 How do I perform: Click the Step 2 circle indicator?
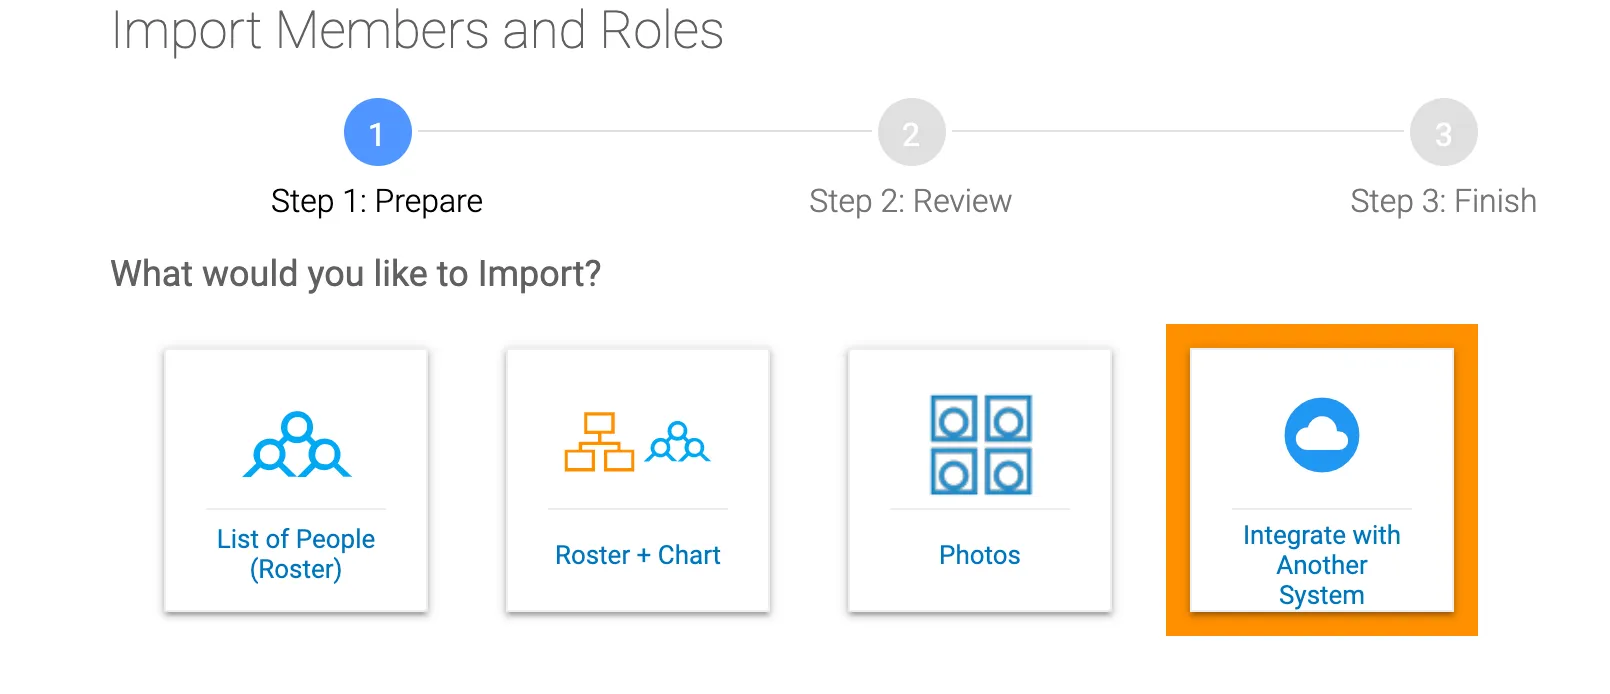[x=910, y=131]
